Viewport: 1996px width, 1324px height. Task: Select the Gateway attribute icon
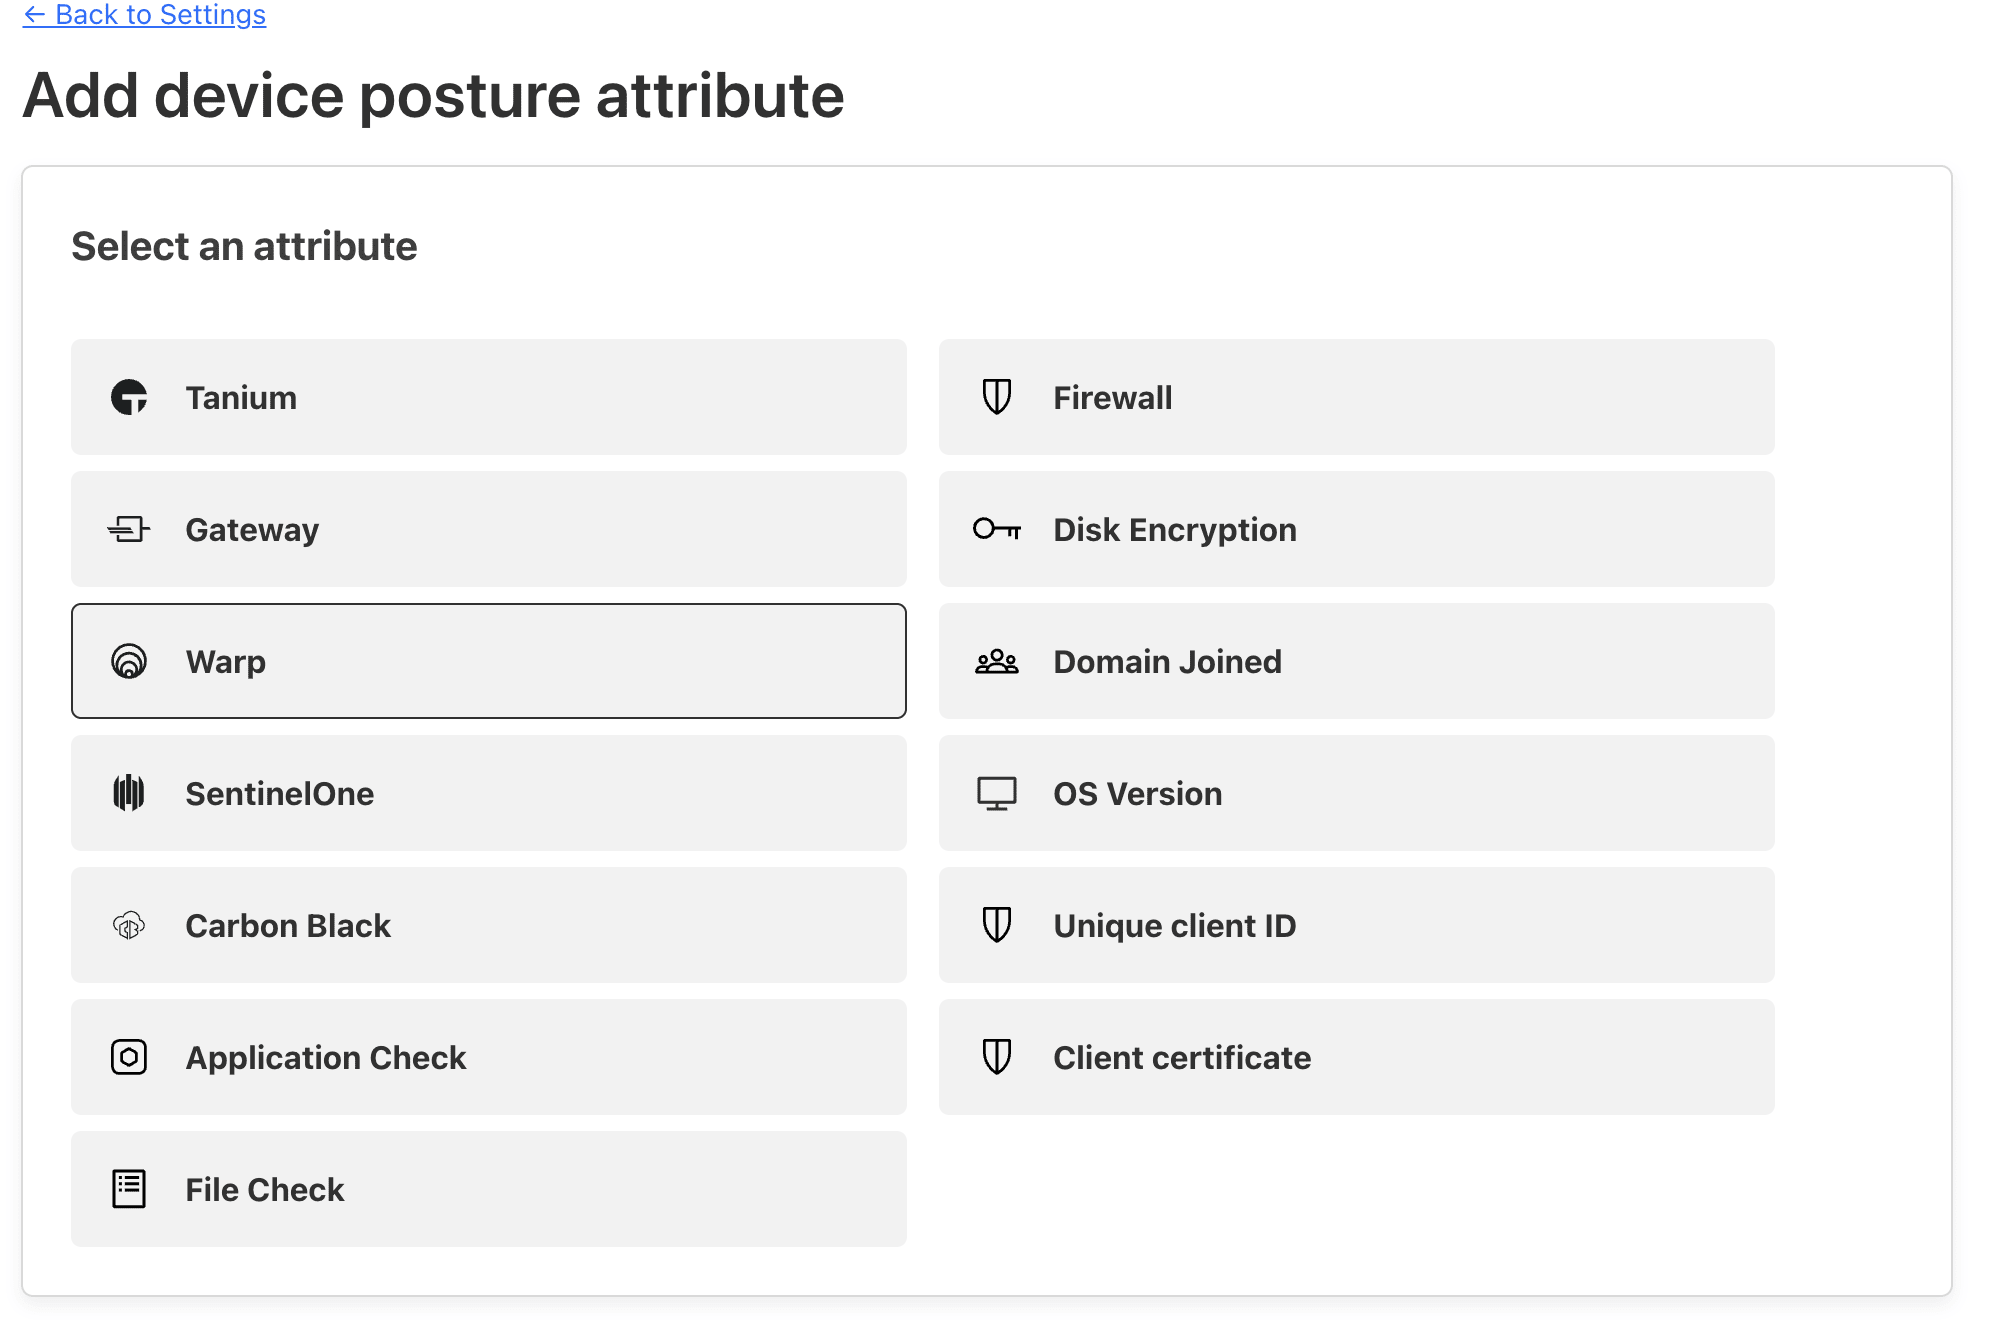click(129, 528)
